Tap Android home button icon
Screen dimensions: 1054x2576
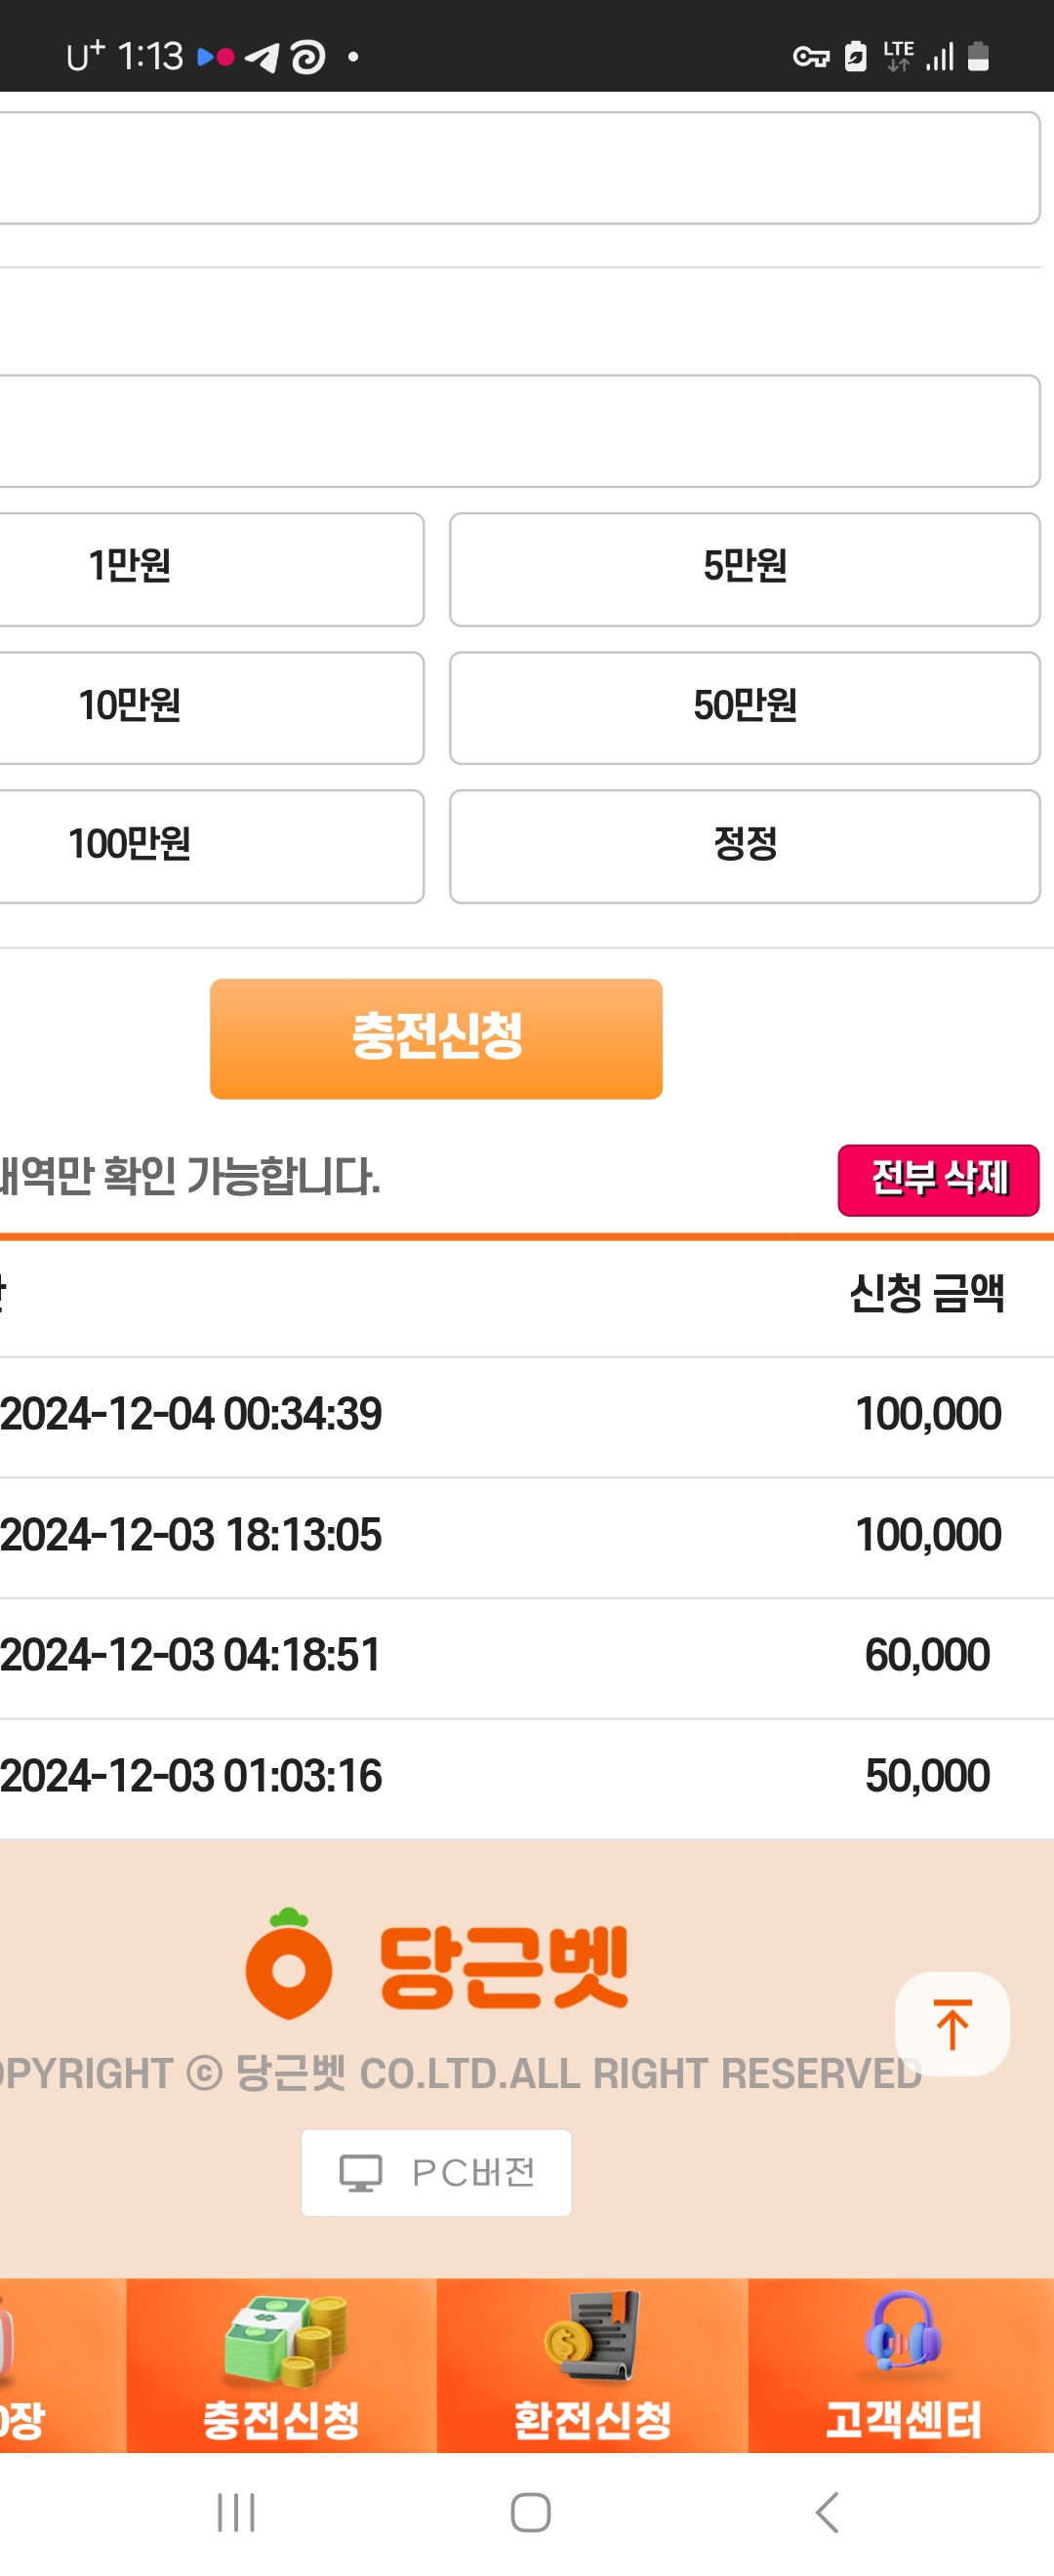pyautogui.click(x=530, y=2512)
